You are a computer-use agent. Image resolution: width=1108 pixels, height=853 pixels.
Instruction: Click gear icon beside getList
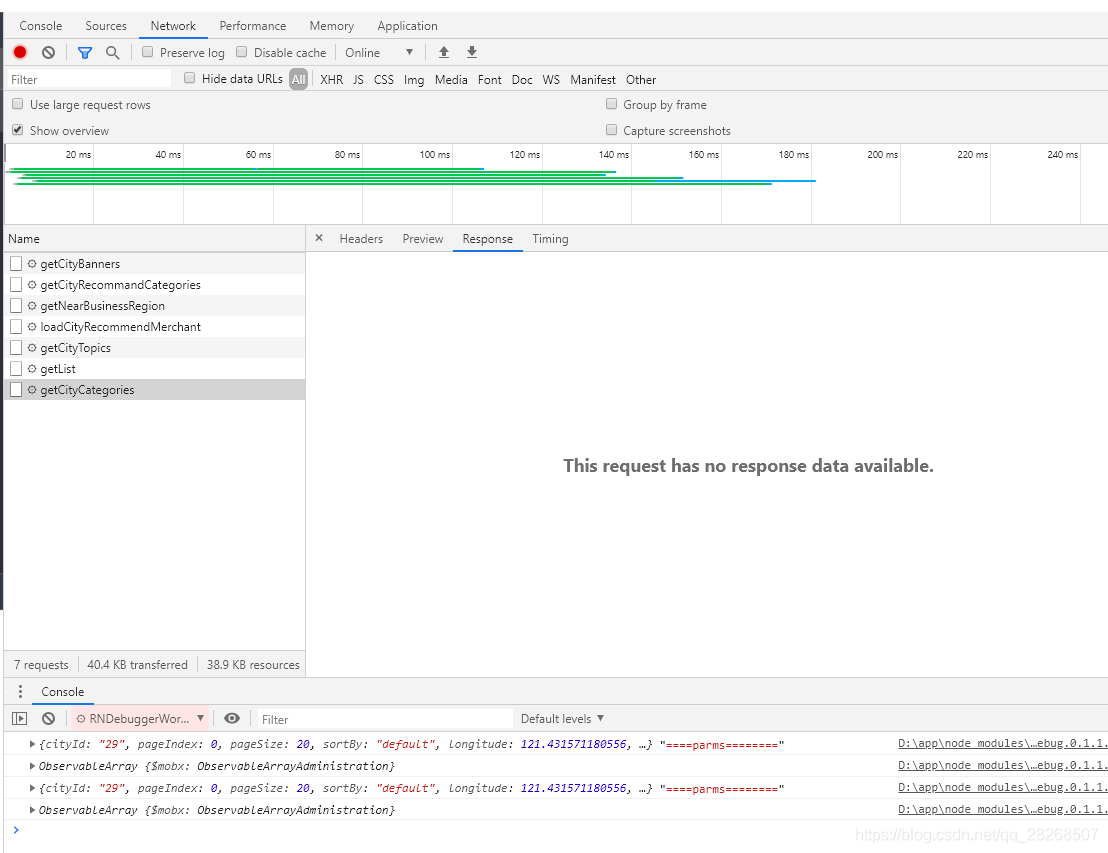(32, 369)
